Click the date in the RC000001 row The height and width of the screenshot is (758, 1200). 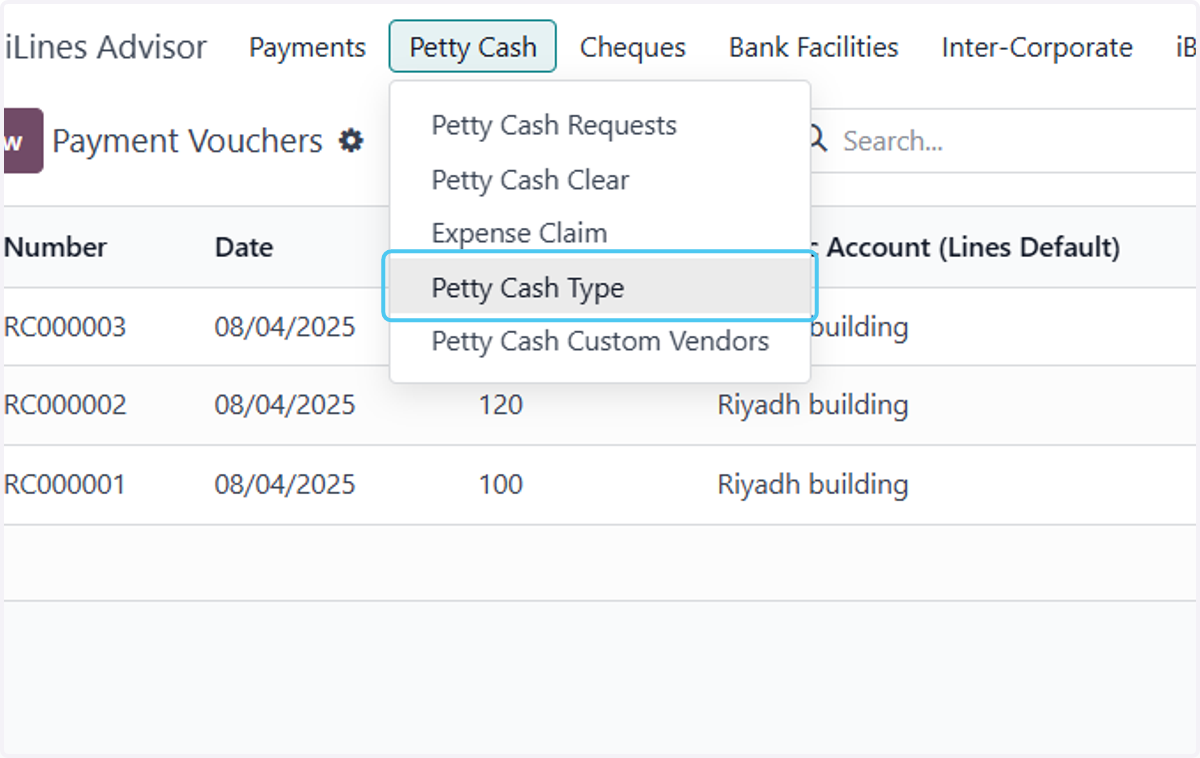[285, 485]
